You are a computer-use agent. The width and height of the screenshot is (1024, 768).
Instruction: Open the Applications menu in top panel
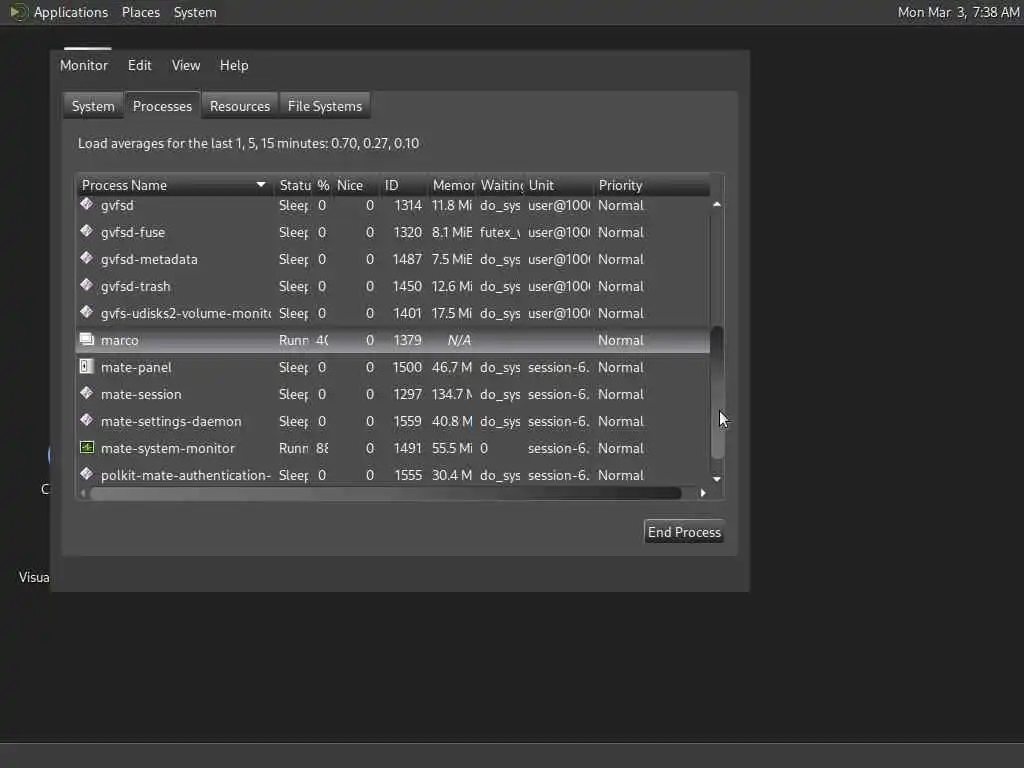(x=71, y=12)
